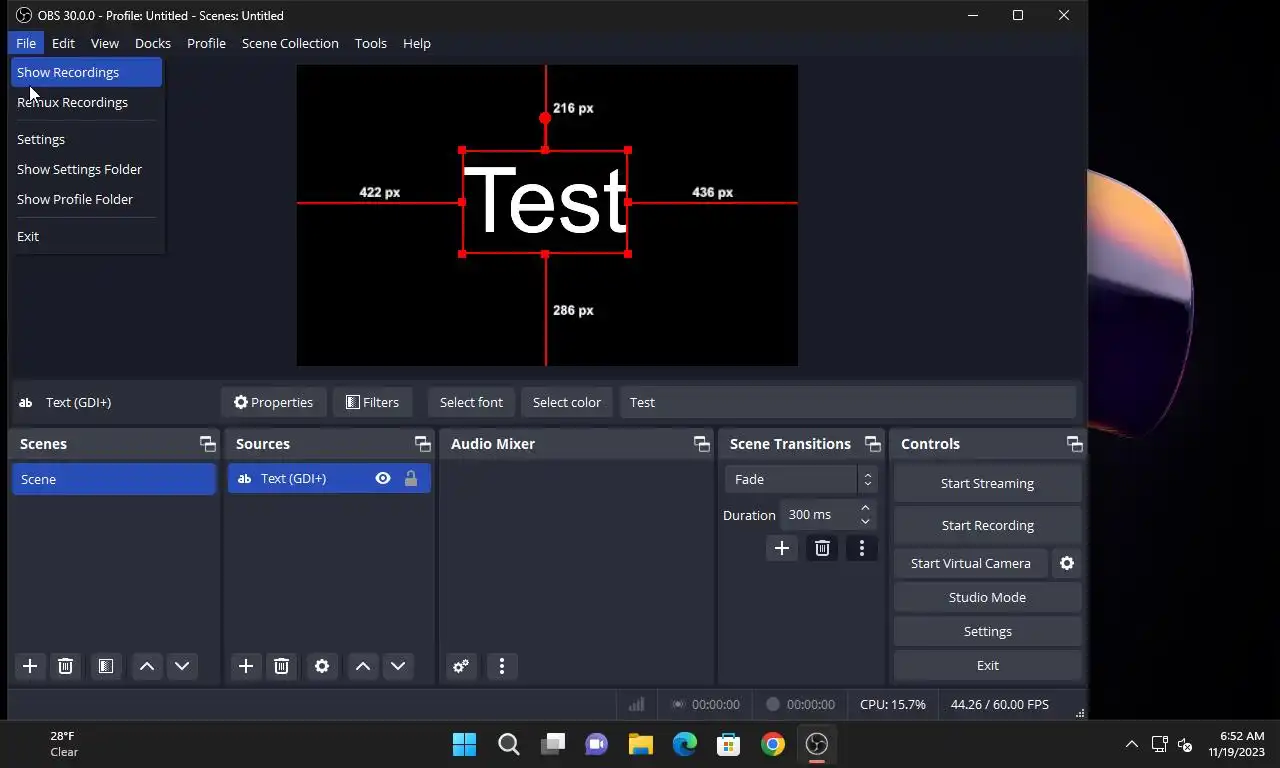Viewport: 1280px width, 768px height.
Task: Choose Exit in File menu
Action: tap(87, 236)
